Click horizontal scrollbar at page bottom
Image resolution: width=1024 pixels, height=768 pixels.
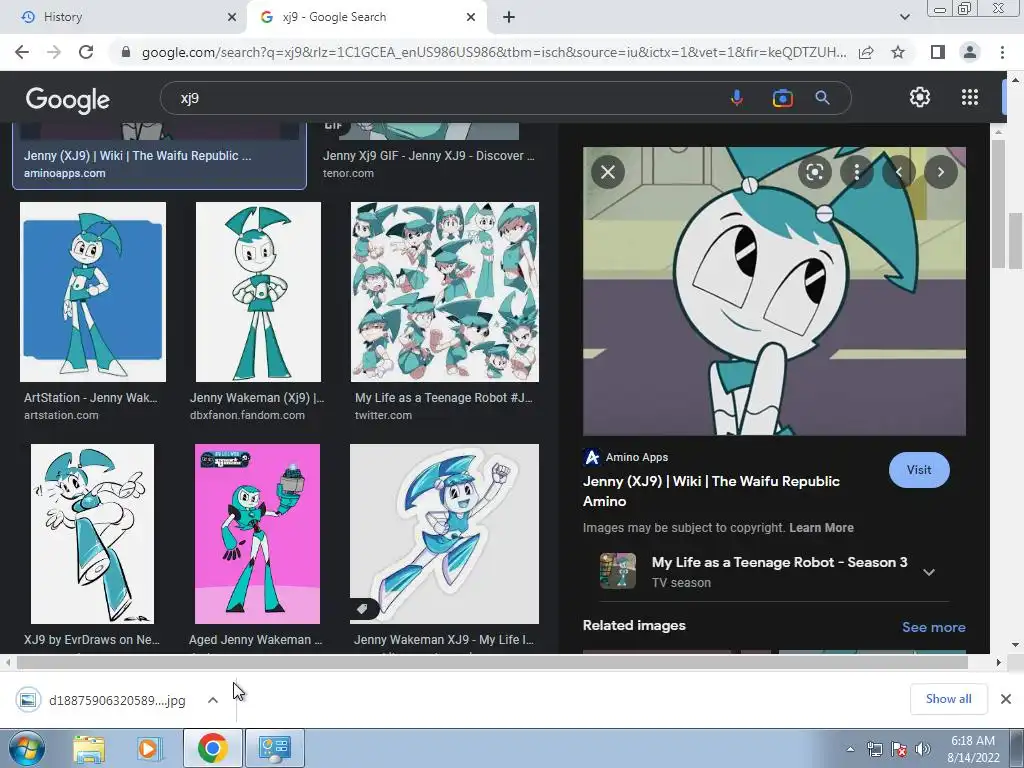point(492,662)
